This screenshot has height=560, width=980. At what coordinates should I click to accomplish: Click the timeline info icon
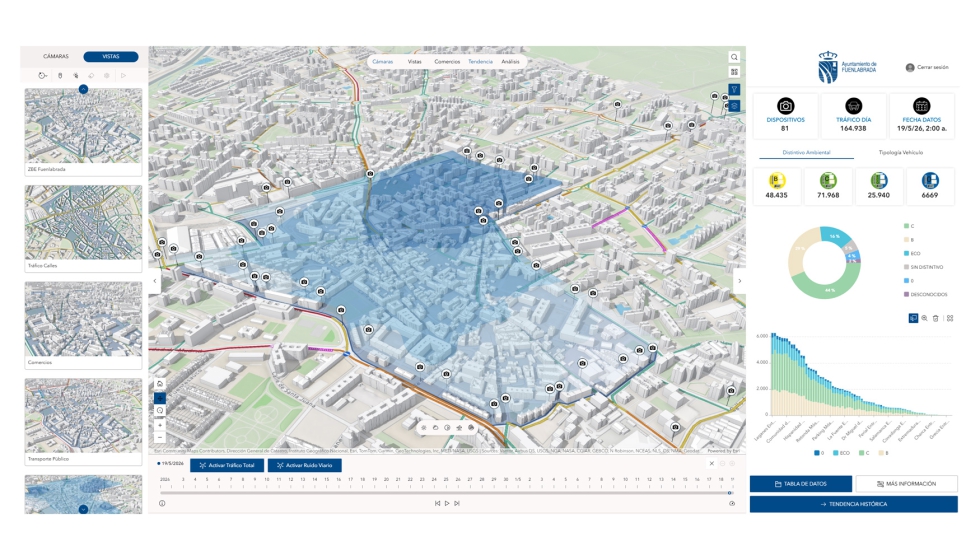162,504
